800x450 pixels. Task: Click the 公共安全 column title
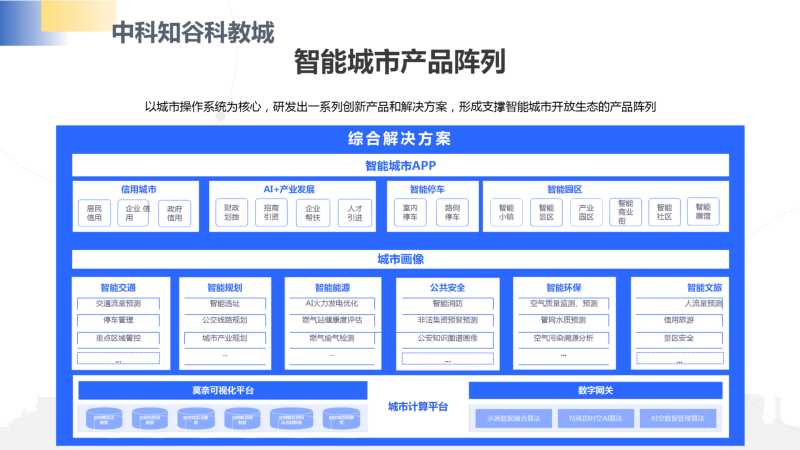[447, 288]
